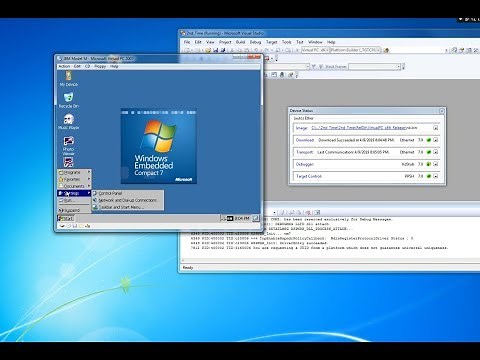Open the Programs submenu in Start menu
This screenshot has width=480, height=360.
[x=74, y=172]
